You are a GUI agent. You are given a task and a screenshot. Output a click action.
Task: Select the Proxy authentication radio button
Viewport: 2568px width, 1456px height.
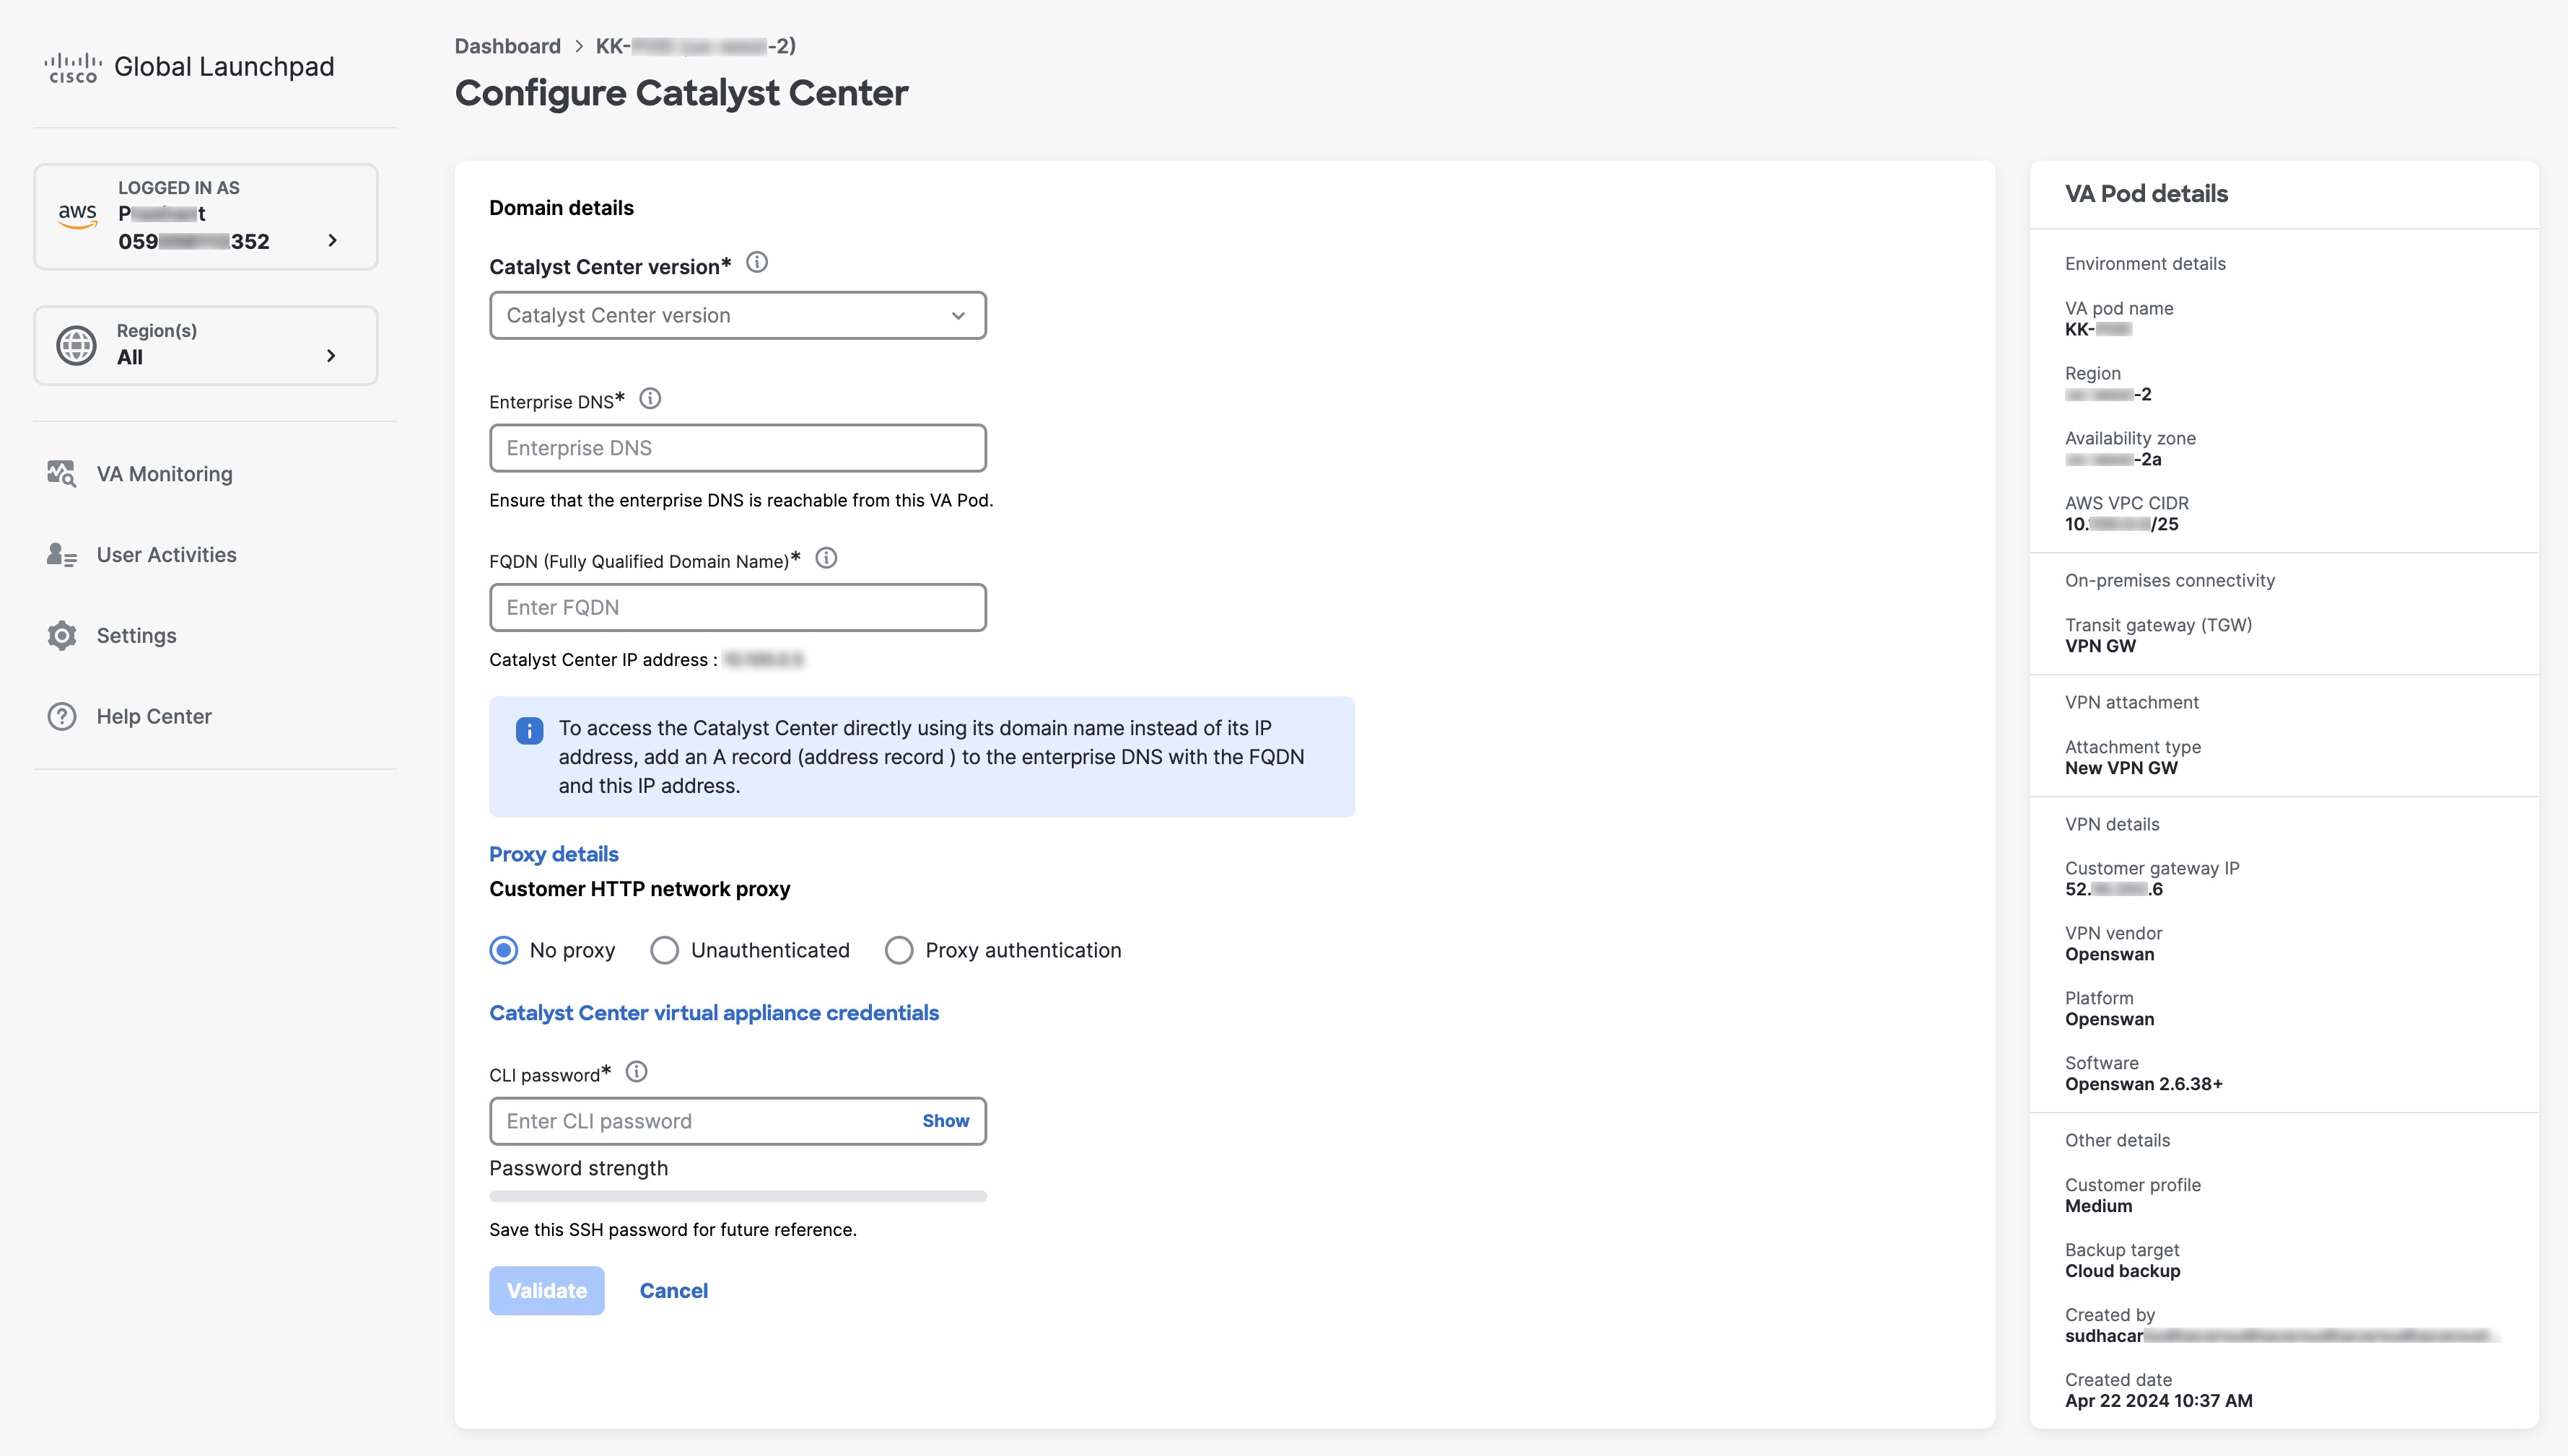click(x=899, y=950)
